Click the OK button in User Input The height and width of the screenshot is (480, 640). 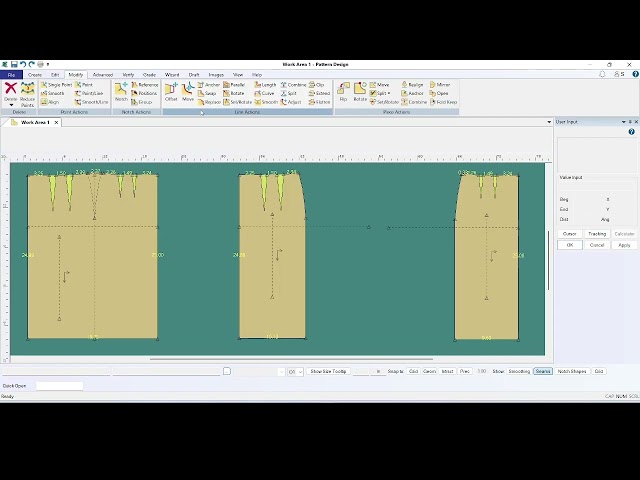coord(570,245)
